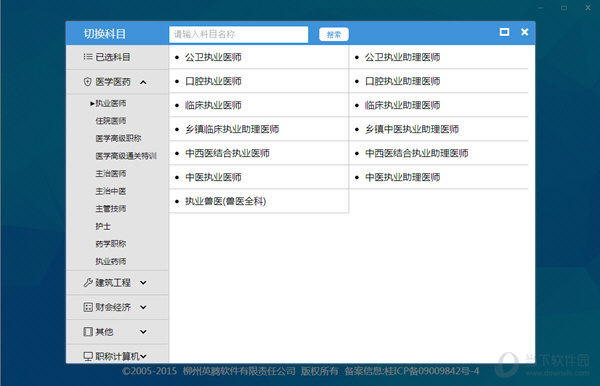This screenshot has height=386, width=600.
Task: Click the 搜索 search button
Action: [x=334, y=34]
